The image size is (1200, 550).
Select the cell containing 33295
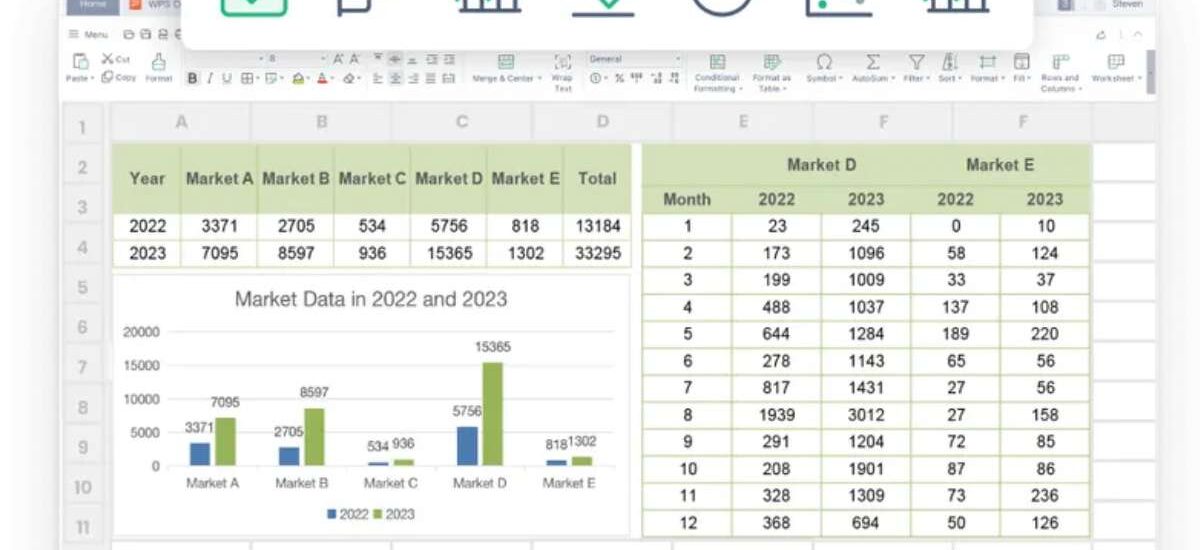tap(597, 253)
